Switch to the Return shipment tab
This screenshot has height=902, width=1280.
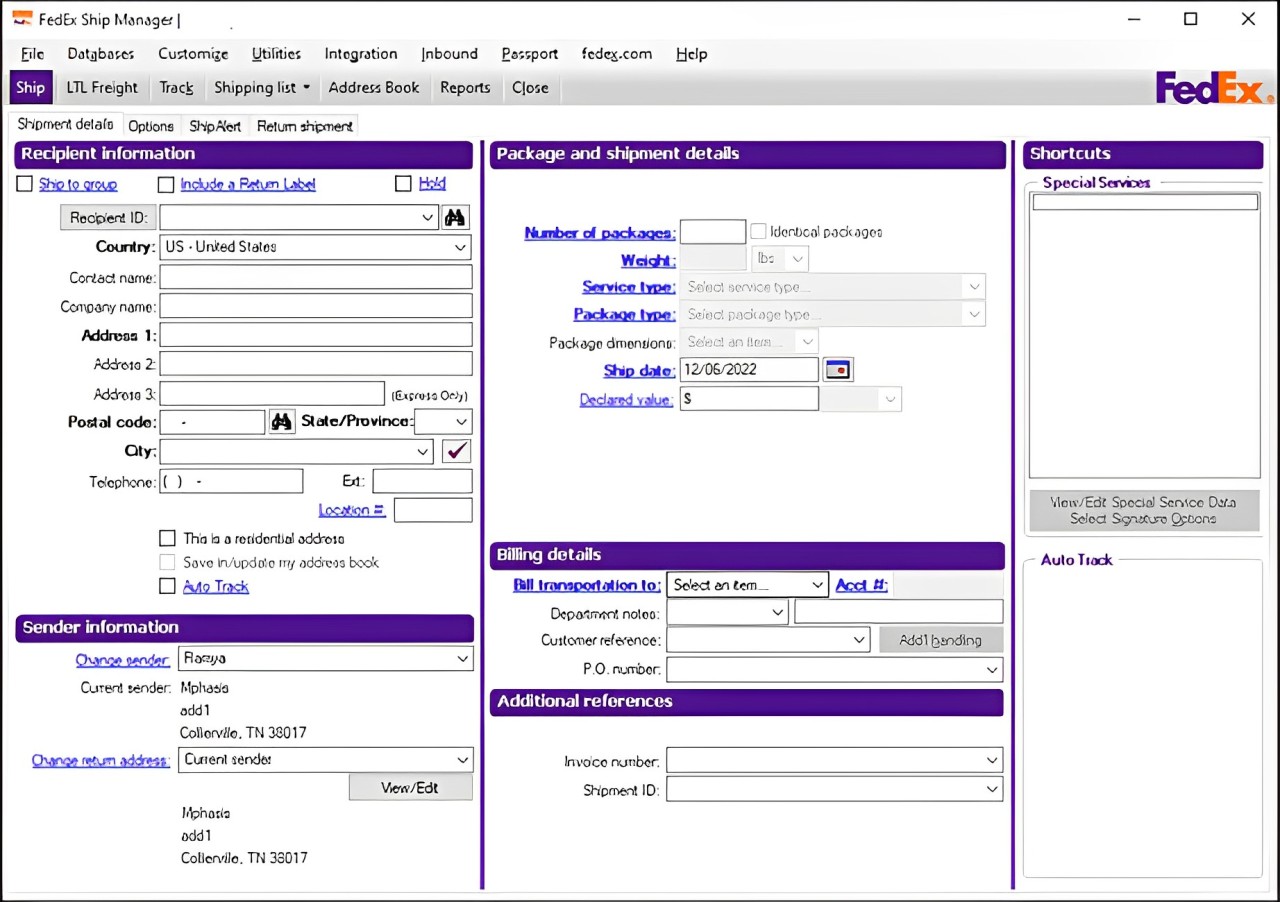point(305,126)
